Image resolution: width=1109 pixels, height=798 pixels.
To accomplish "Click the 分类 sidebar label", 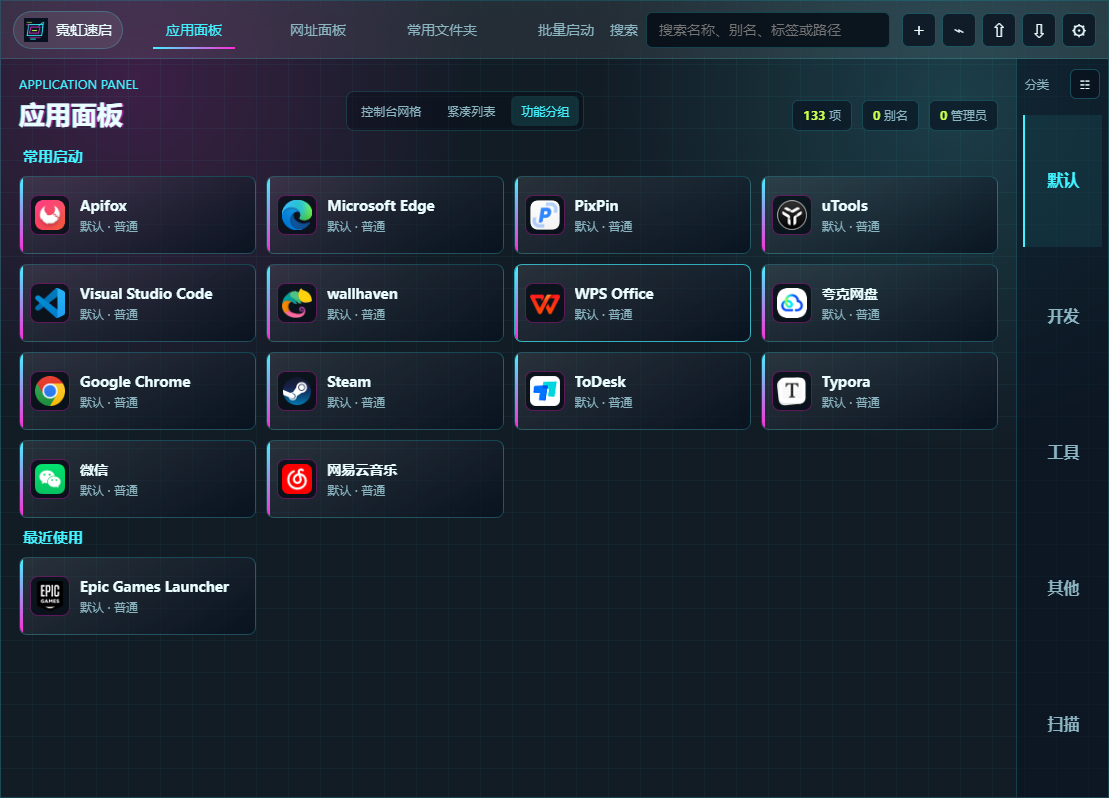I will pyautogui.click(x=1036, y=85).
